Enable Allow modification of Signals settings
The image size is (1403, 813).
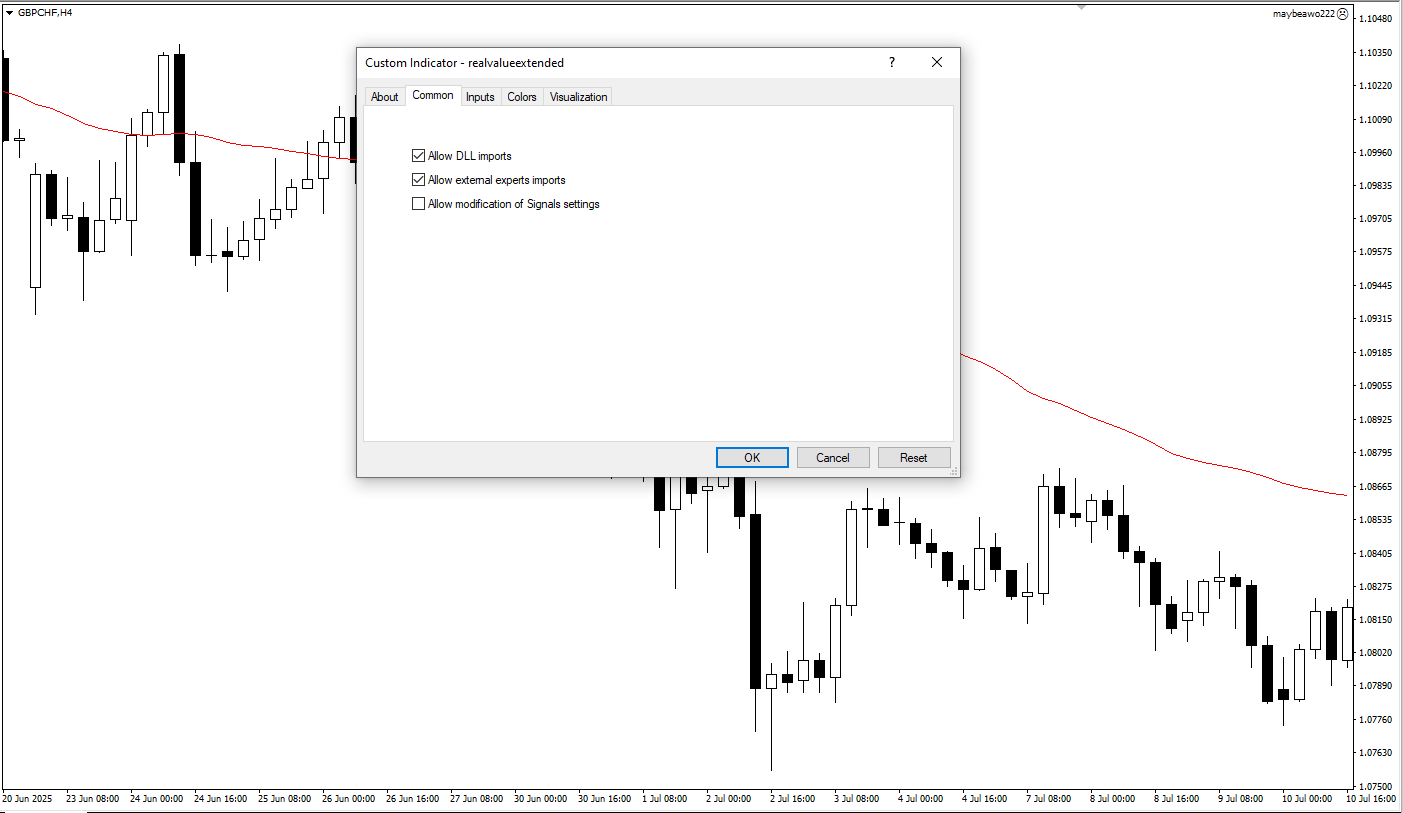[x=419, y=204]
